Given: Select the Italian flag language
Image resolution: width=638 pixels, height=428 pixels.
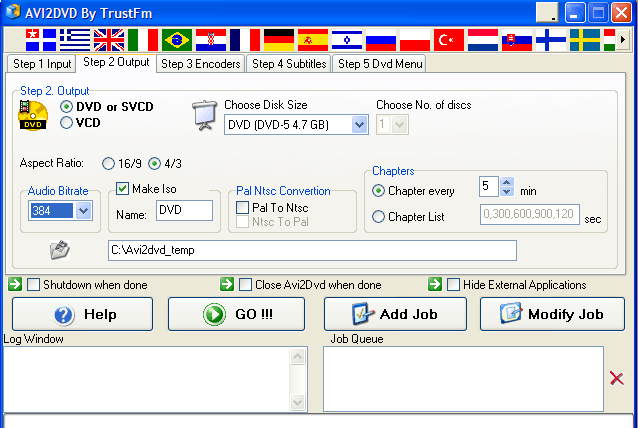Looking at the screenshot, I should tap(143, 40).
